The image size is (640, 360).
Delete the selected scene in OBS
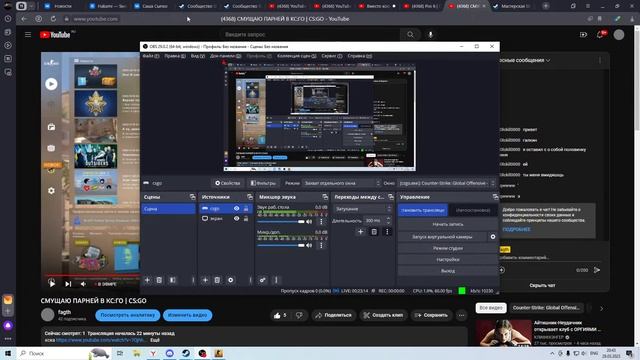tap(159, 280)
